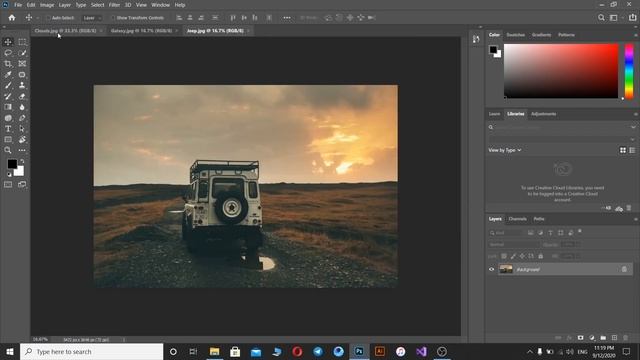Open the Select menu
Viewport: 640px width, 360px height.
pyautogui.click(x=98, y=5)
